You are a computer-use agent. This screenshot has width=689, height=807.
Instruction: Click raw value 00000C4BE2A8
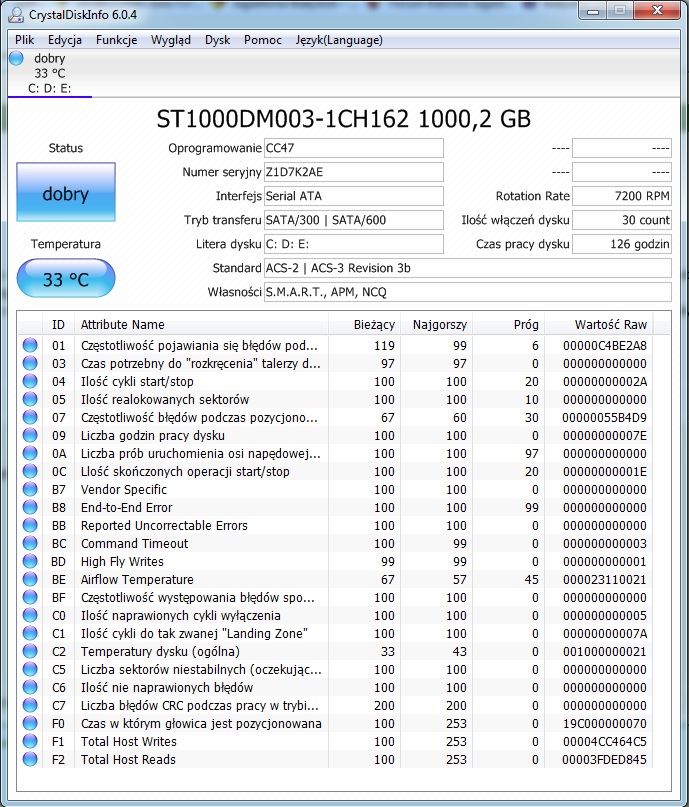coord(605,345)
